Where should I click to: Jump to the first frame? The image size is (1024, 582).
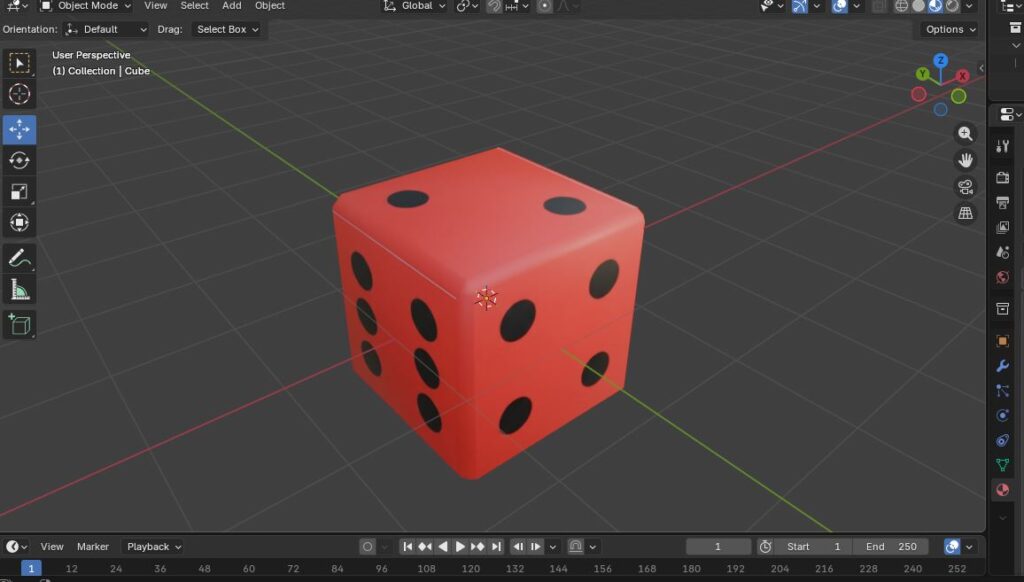408,547
